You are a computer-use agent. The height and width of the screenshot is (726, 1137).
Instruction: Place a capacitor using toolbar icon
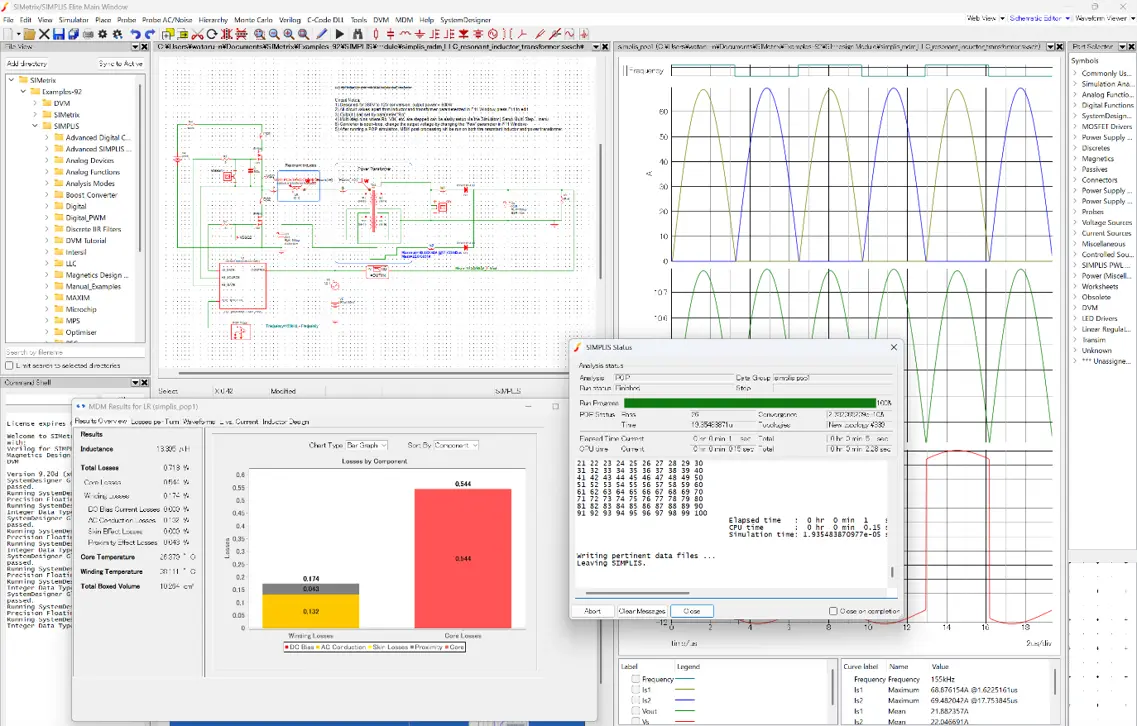[390, 34]
